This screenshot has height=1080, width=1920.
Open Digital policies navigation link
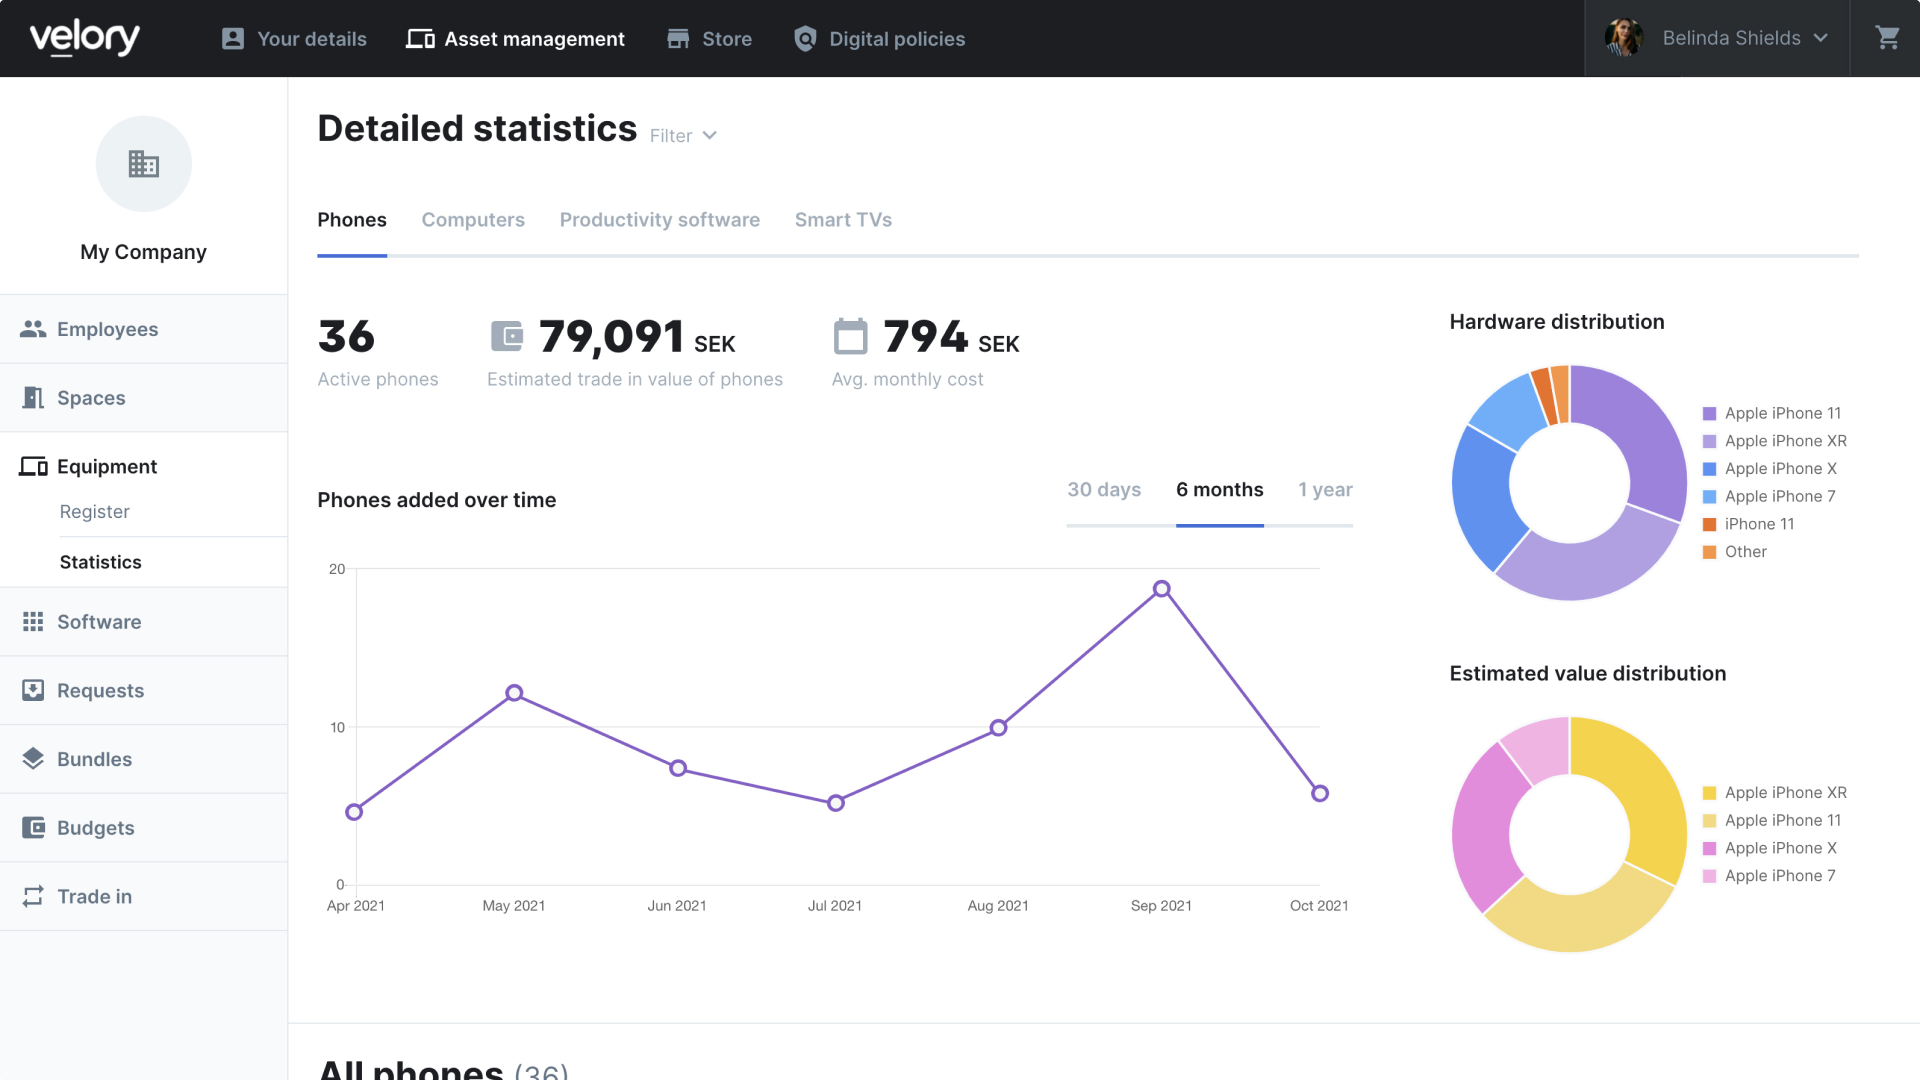point(879,39)
